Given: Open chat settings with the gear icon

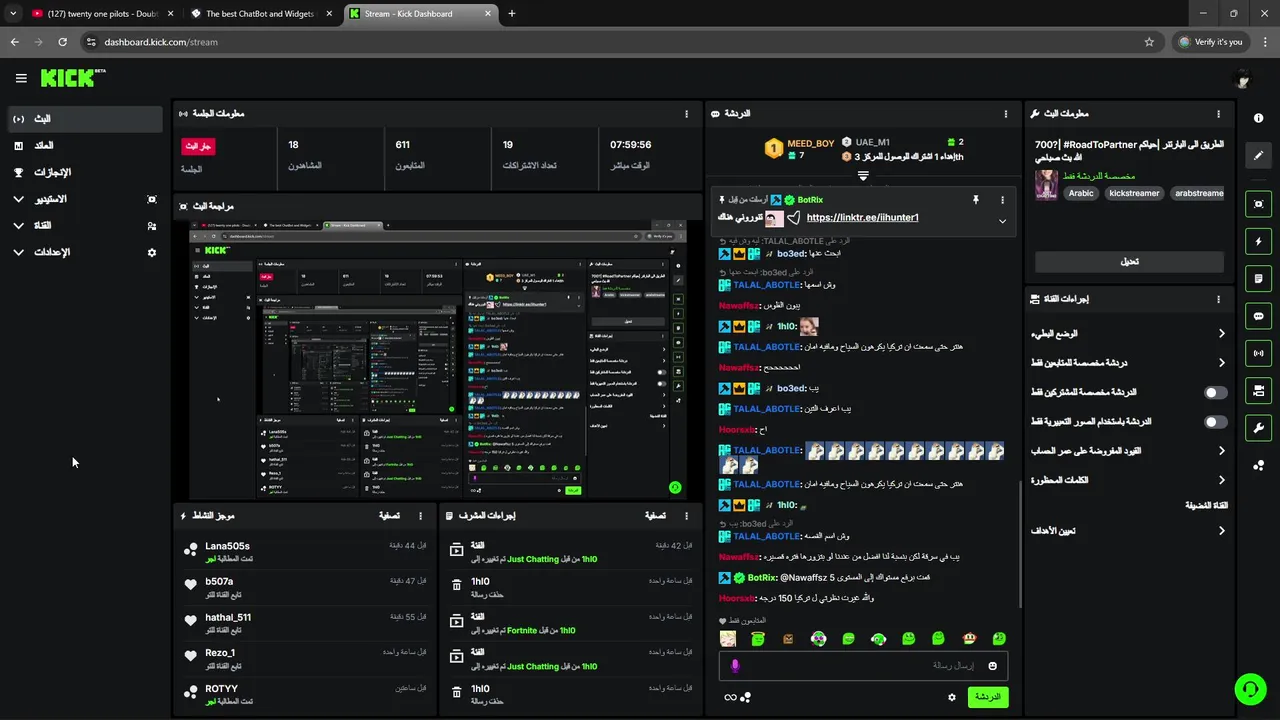Looking at the screenshot, I should [952, 697].
